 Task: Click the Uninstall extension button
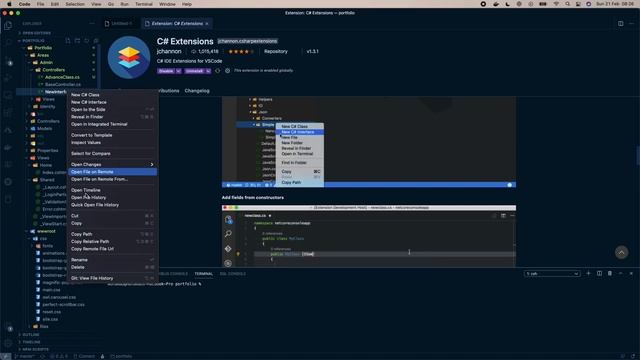pos(195,71)
